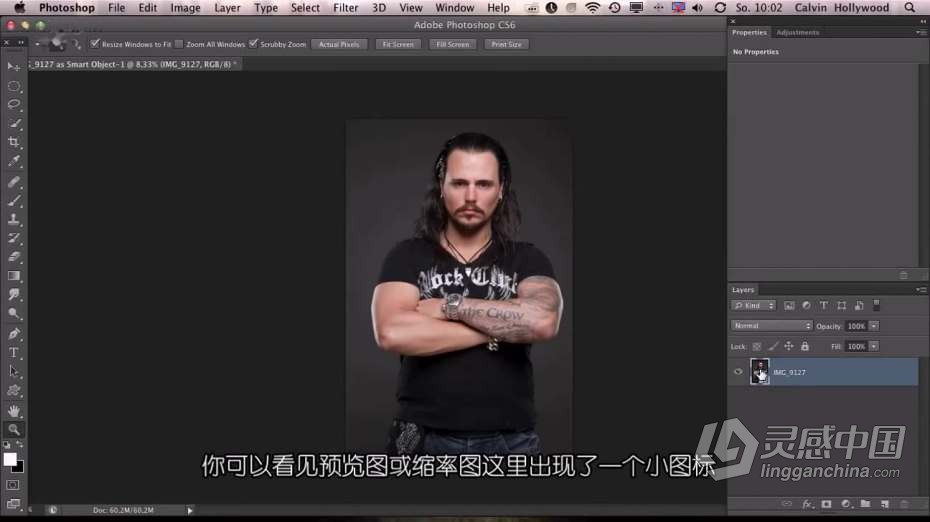Image resolution: width=930 pixels, height=522 pixels.
Task: Toggle shape layer filter
Action: [x=842, y=305]
